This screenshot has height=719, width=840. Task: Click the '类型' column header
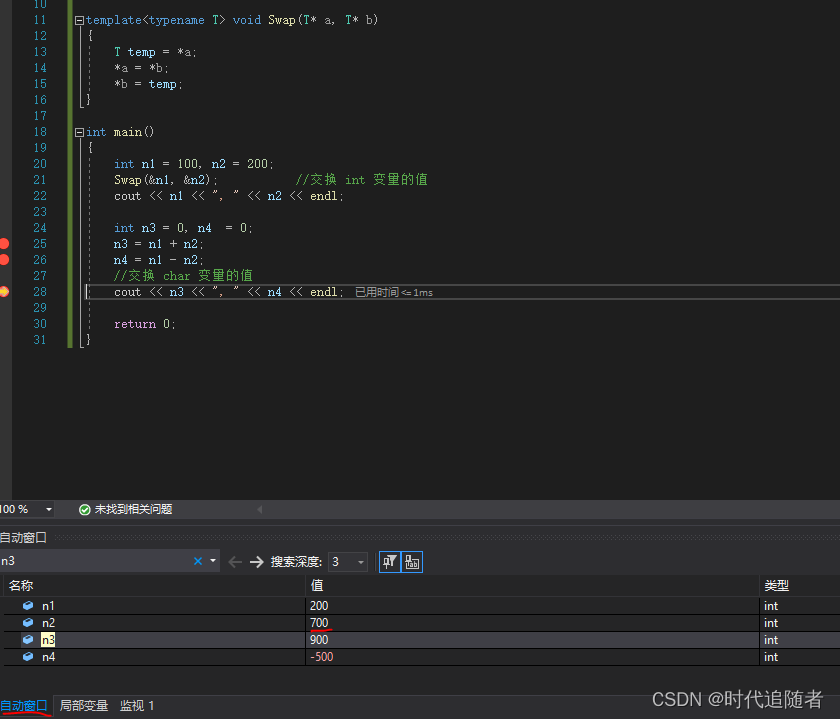click(x=777, y=586)
